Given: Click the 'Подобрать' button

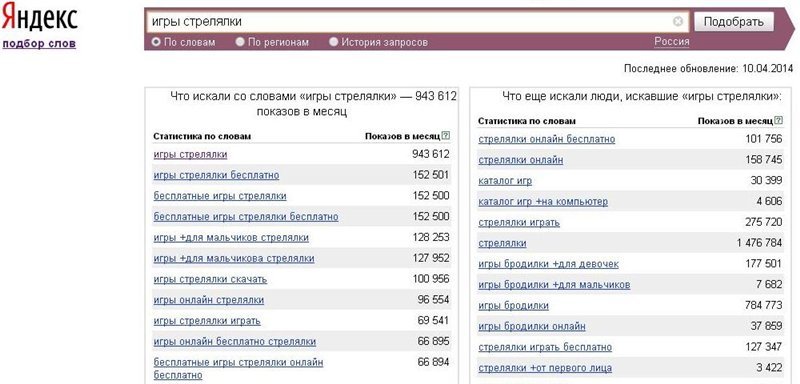Looking at the screenshot, I should tap(734, 22).
